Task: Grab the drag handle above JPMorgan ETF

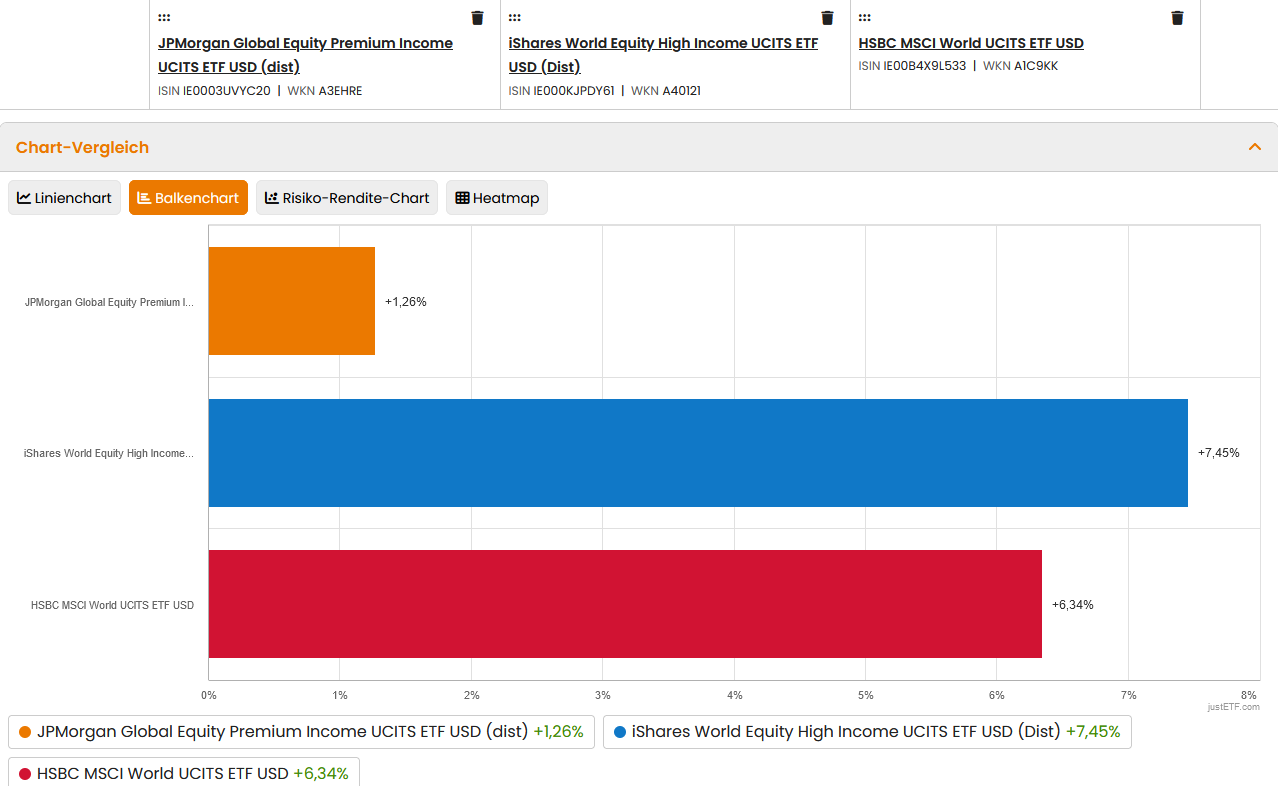Action: click(x=164, y=18)
